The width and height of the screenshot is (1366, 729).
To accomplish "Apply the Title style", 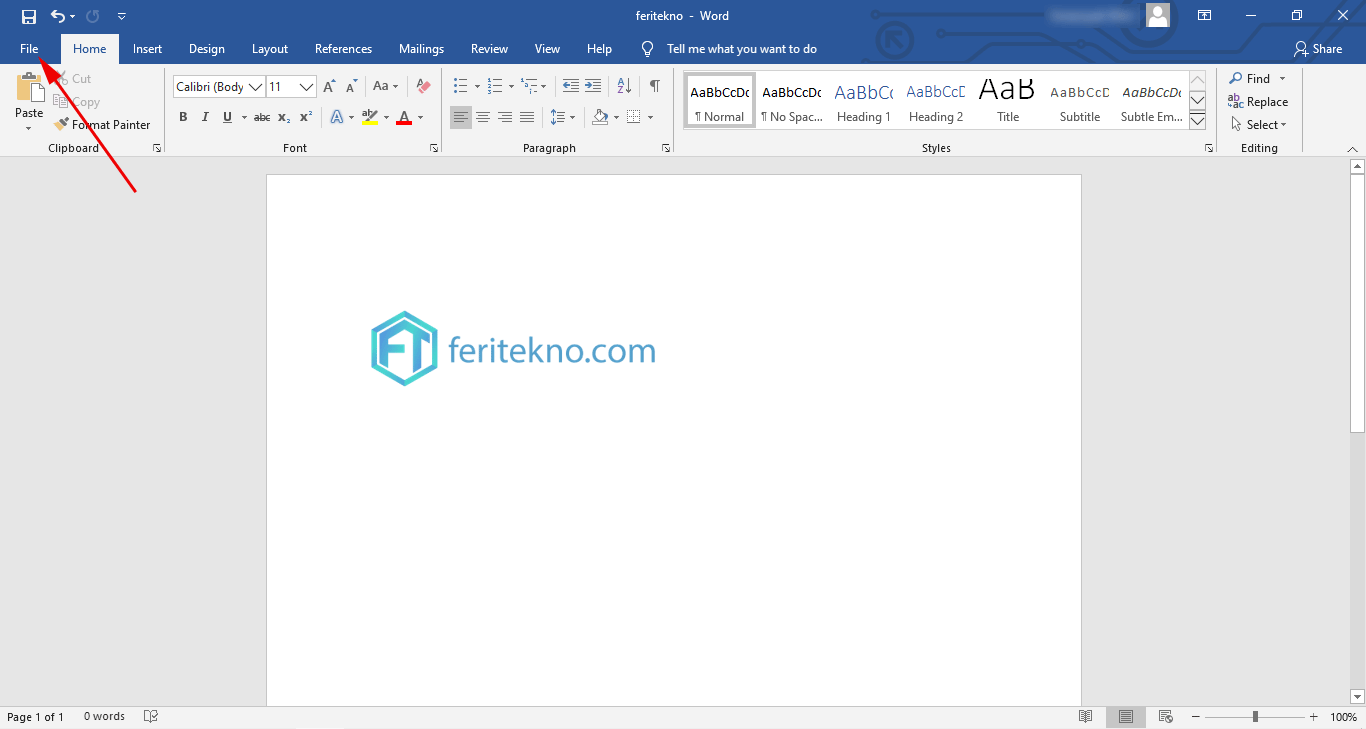I will point(1008,101).
